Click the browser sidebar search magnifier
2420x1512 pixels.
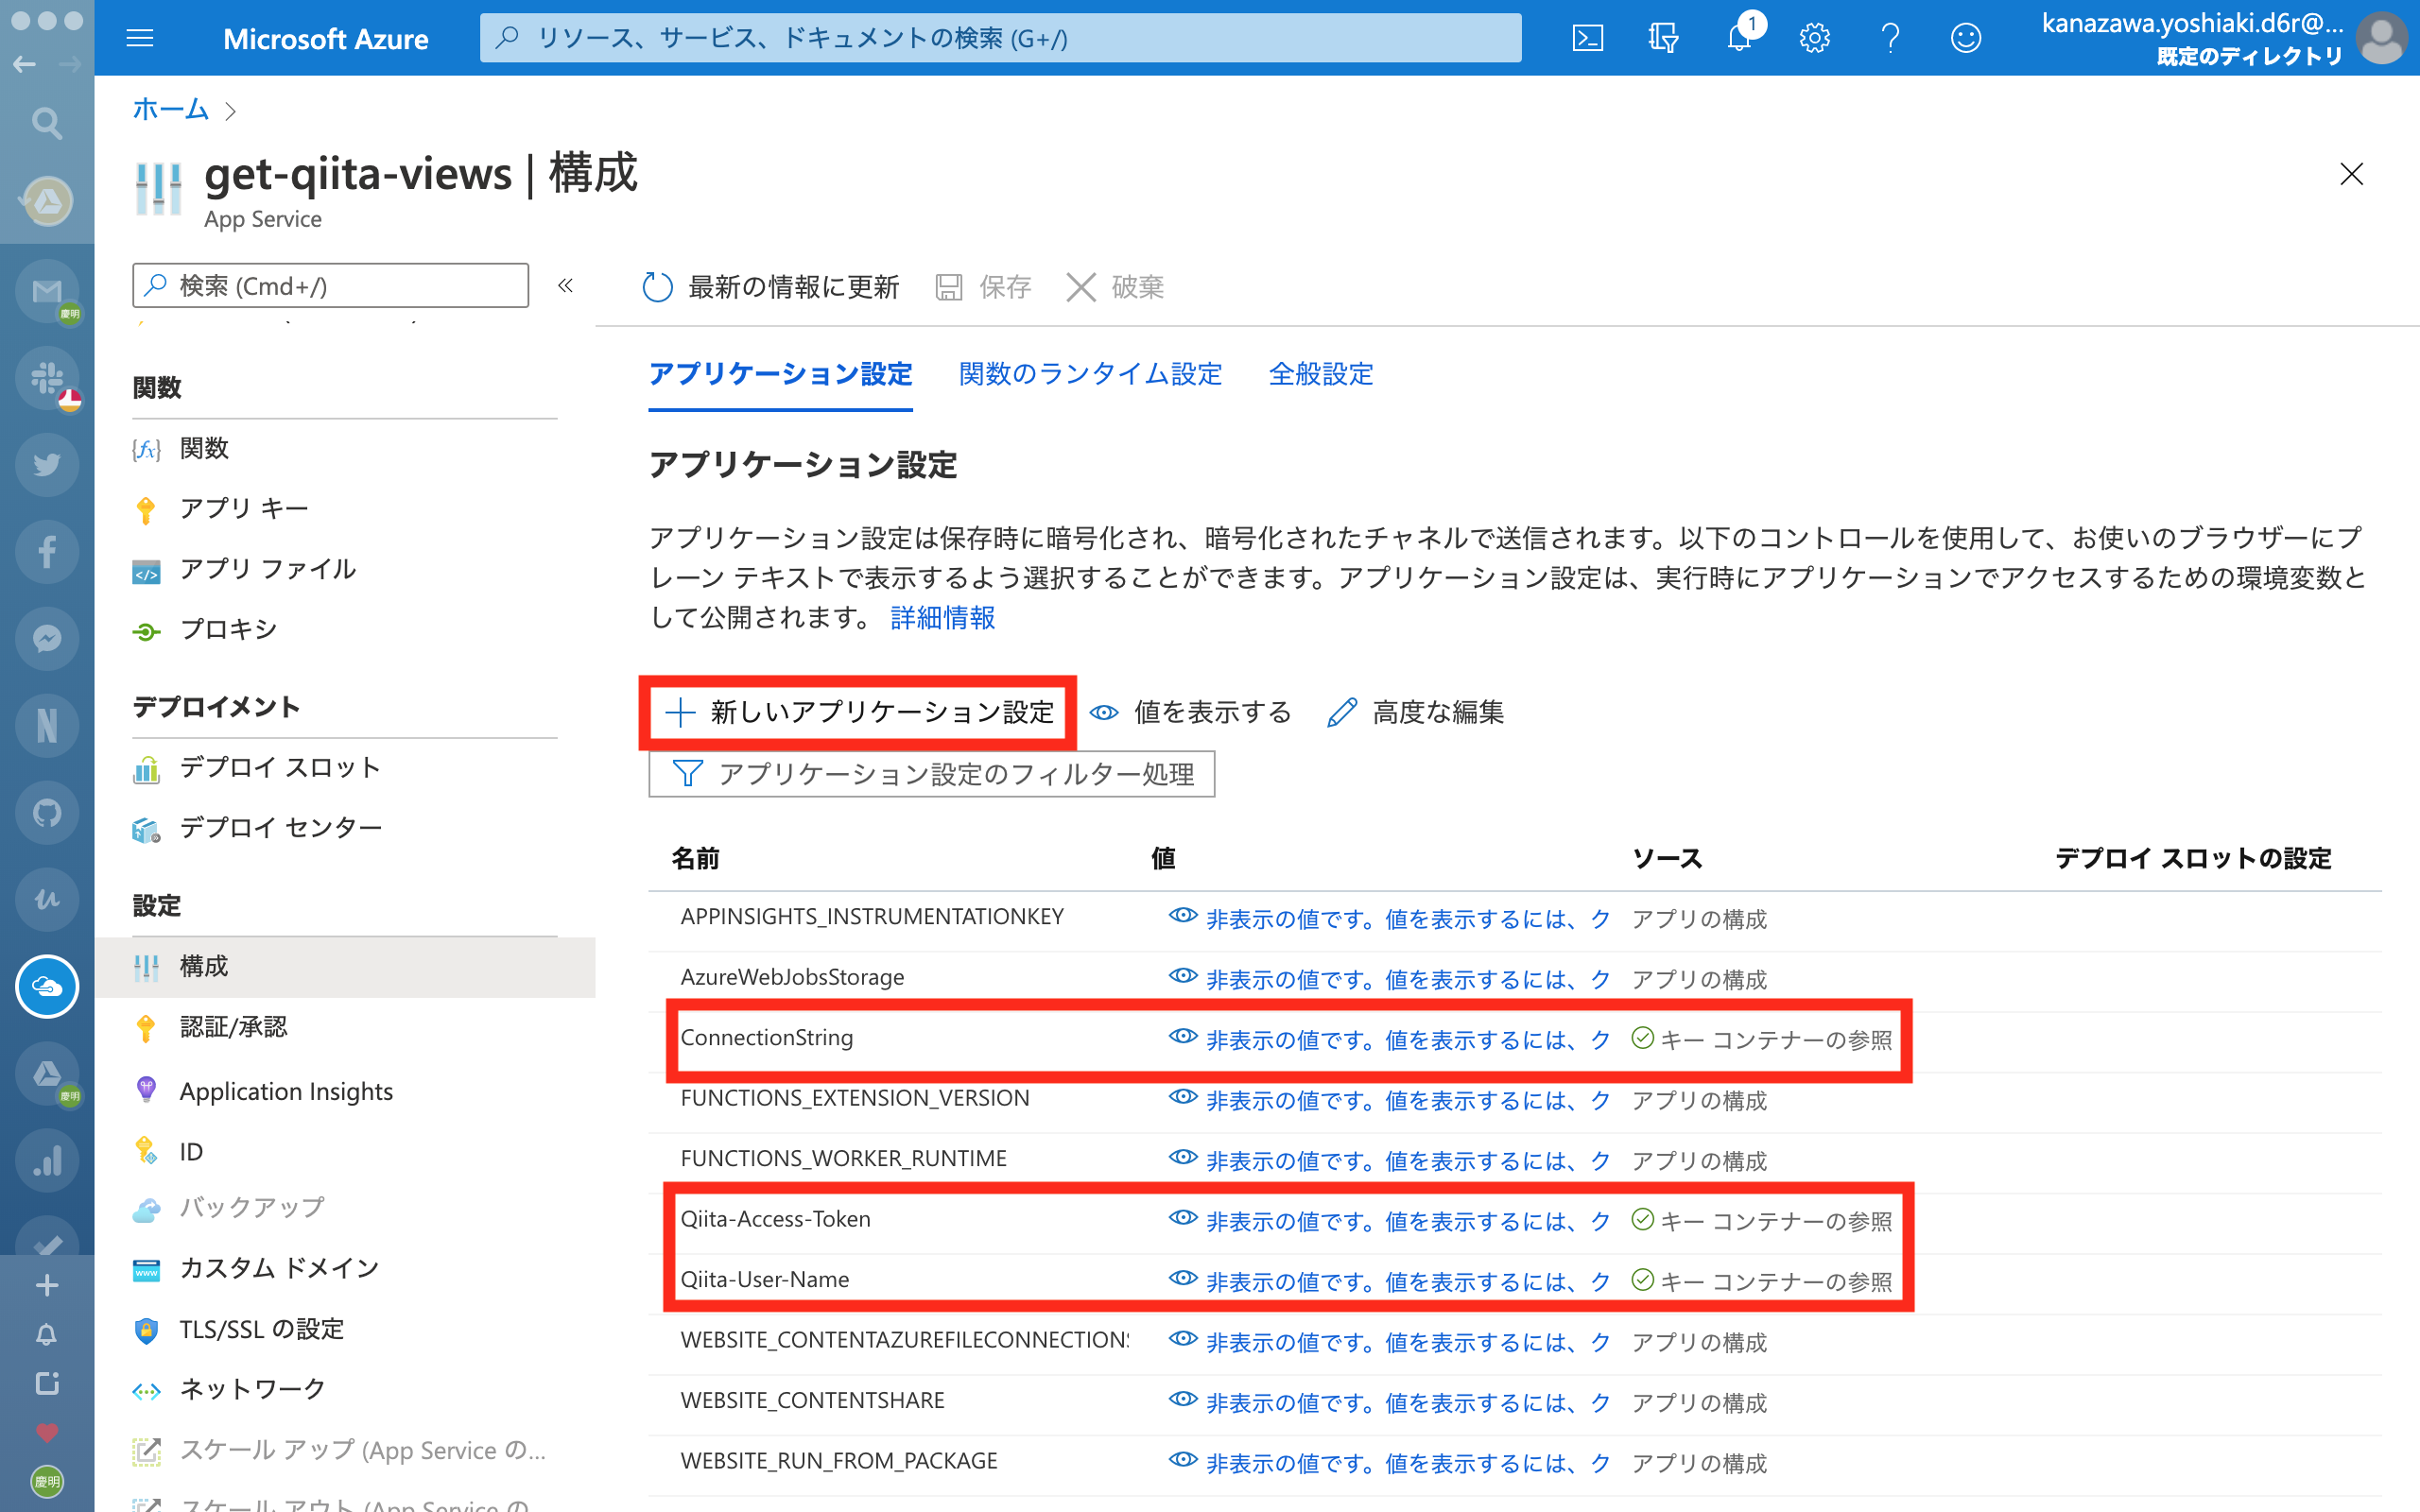[47, 123]
